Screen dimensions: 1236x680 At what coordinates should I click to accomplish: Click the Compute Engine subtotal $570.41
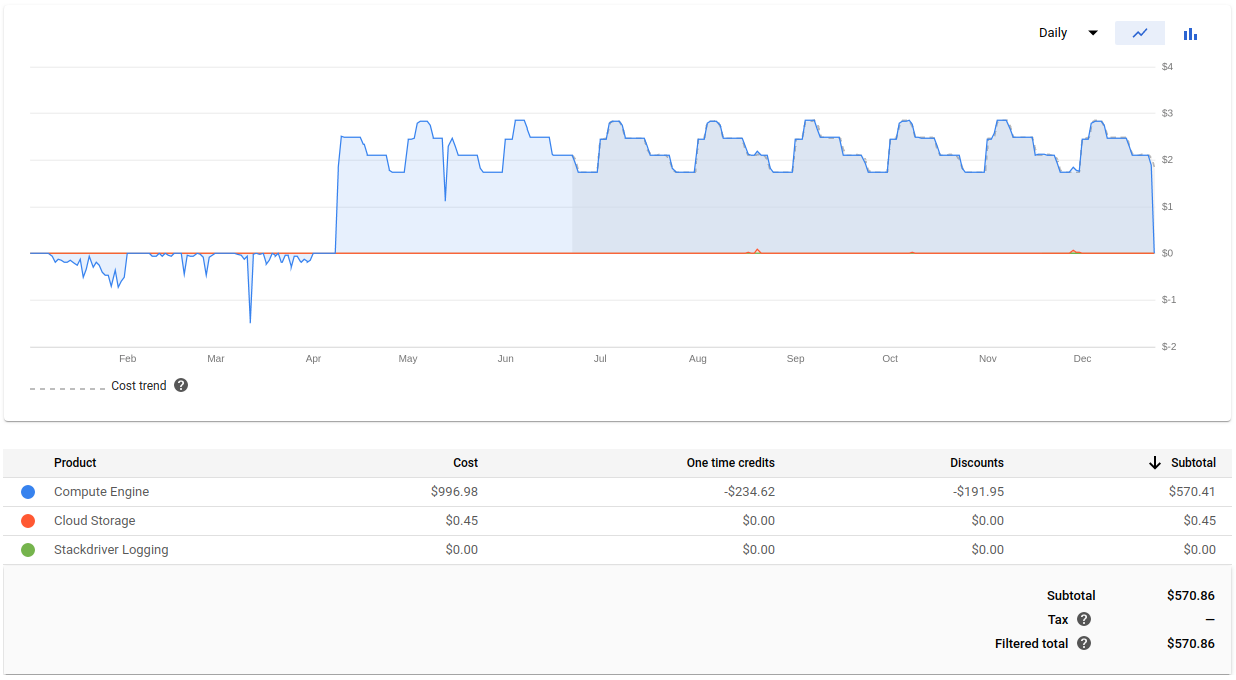[x=1192, y=492]
